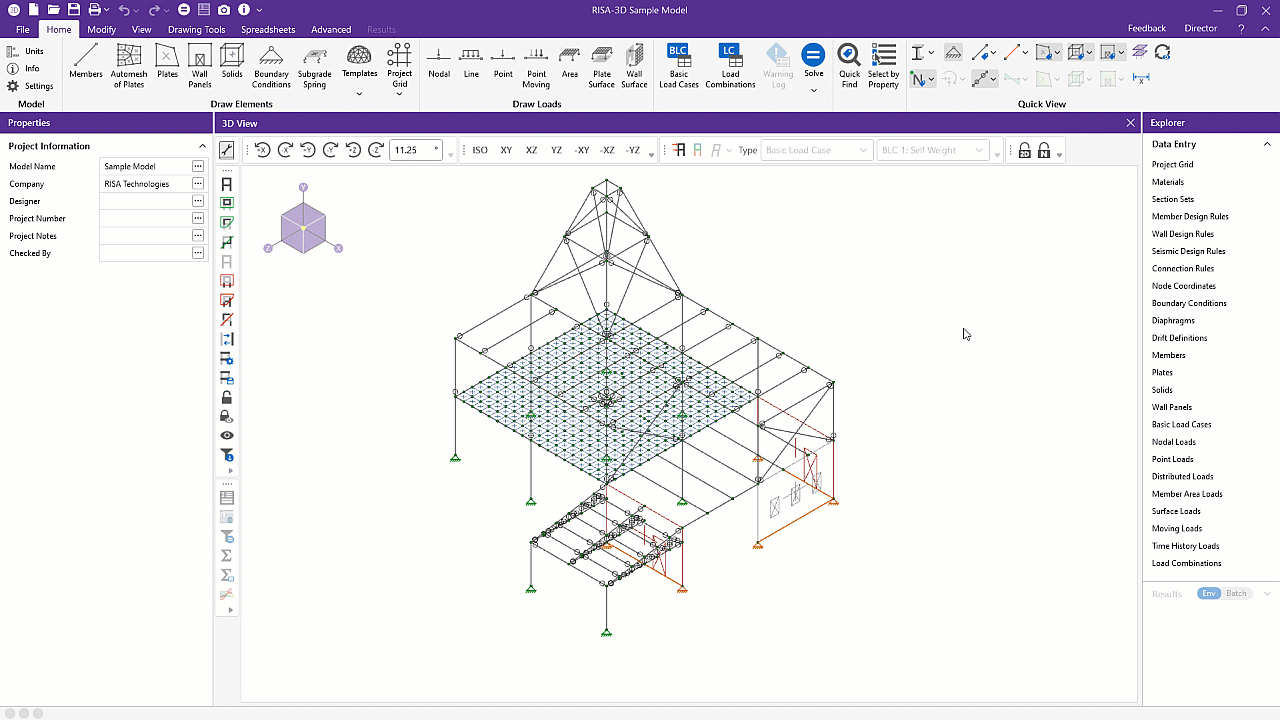Click the Feedback link

1146,28
